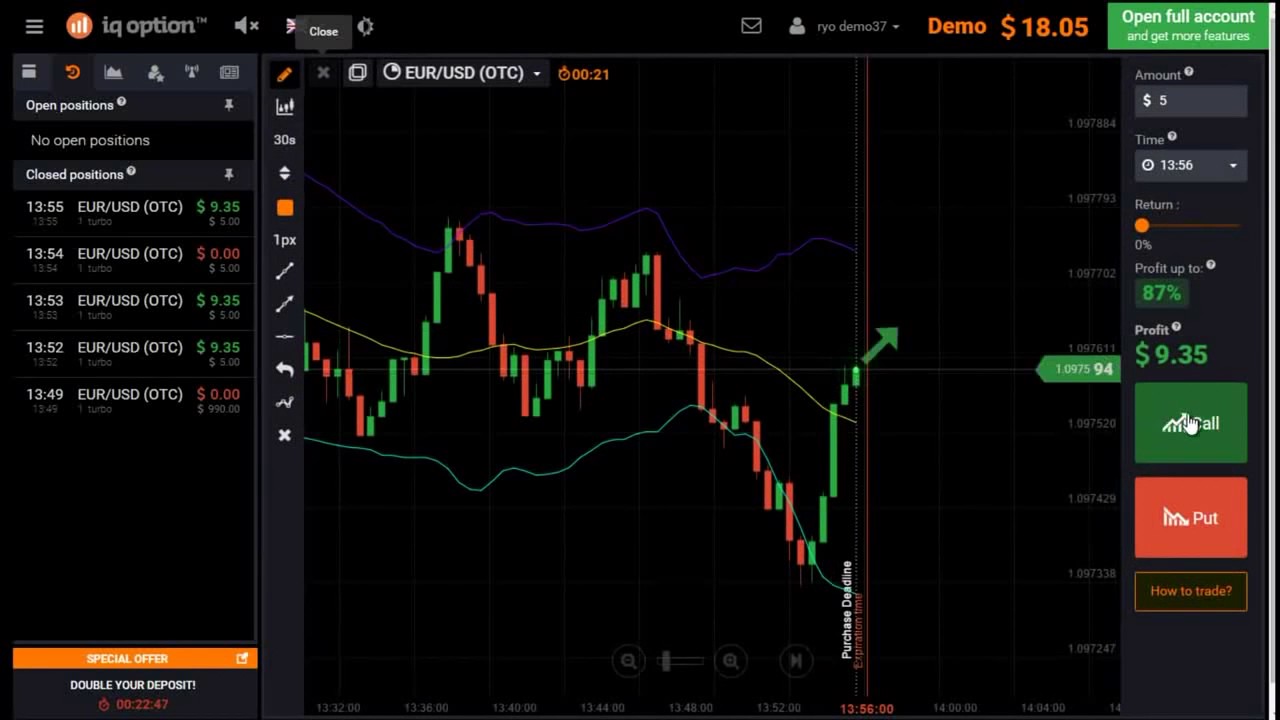
Task: Remove drawings with toolbar X icon
Action: click(285, 435)
